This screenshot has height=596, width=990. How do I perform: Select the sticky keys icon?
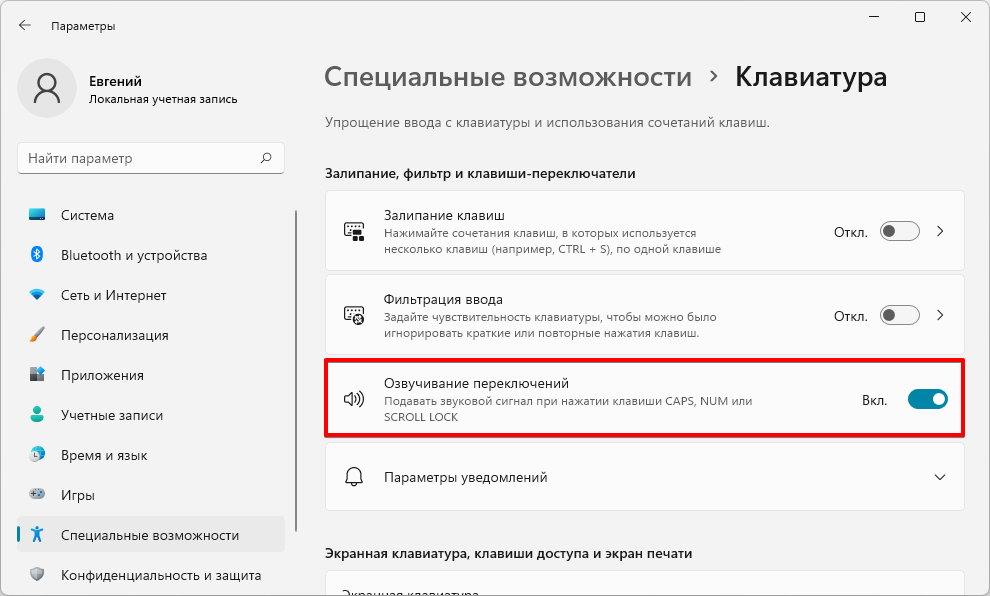pyautogui.click(x=354, y=231)
